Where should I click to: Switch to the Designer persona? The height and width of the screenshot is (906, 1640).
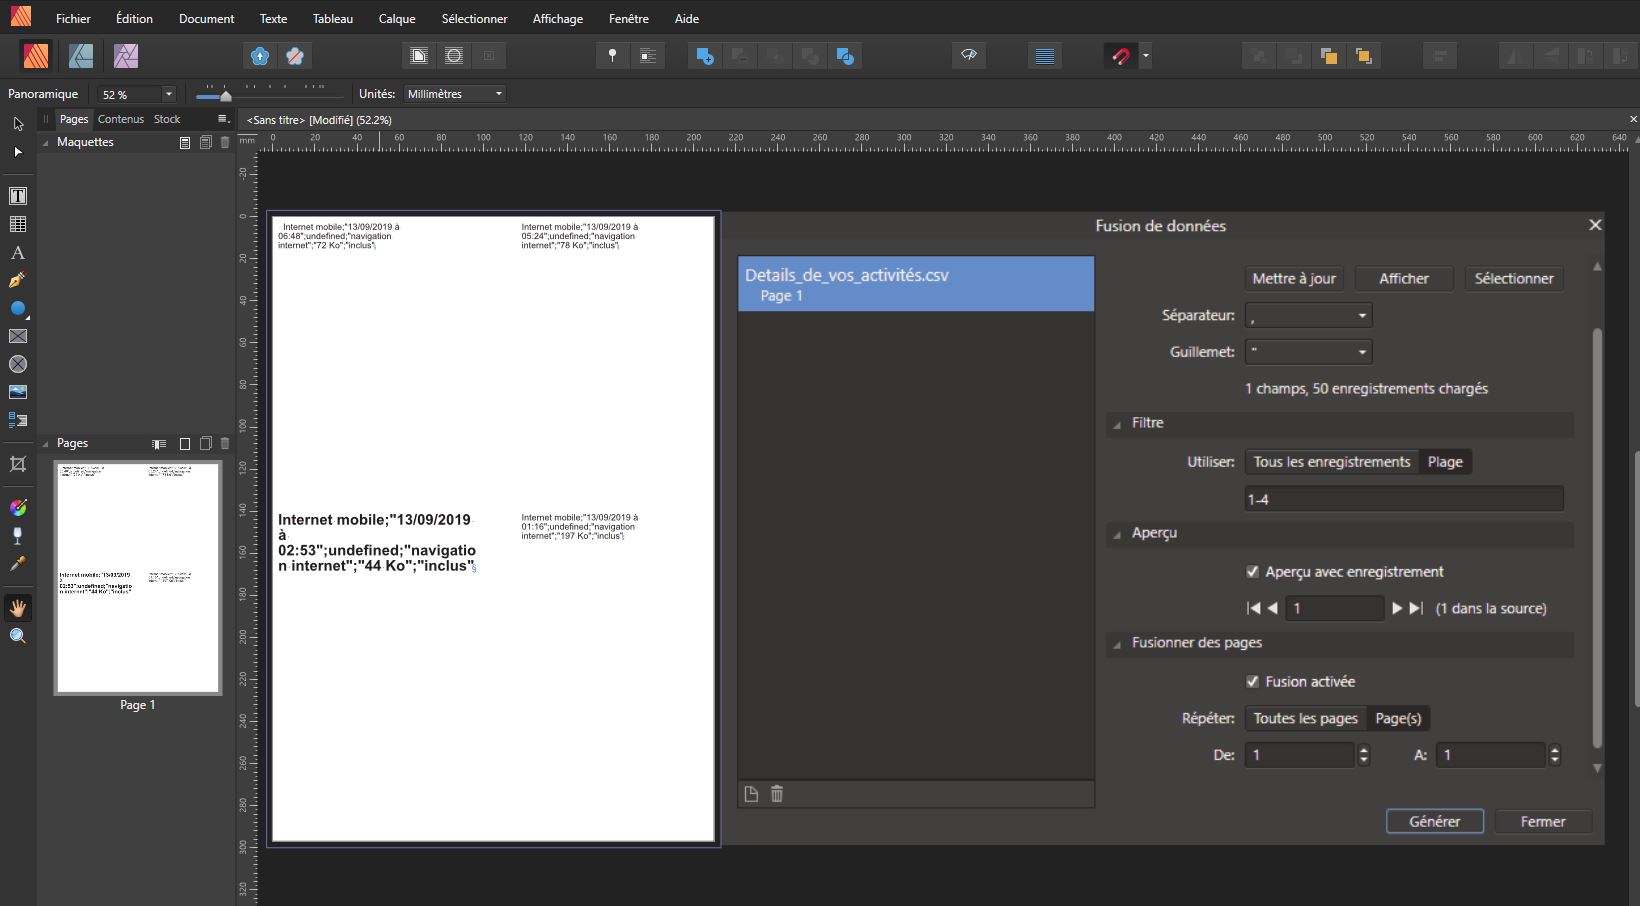[x=81, y=56]
